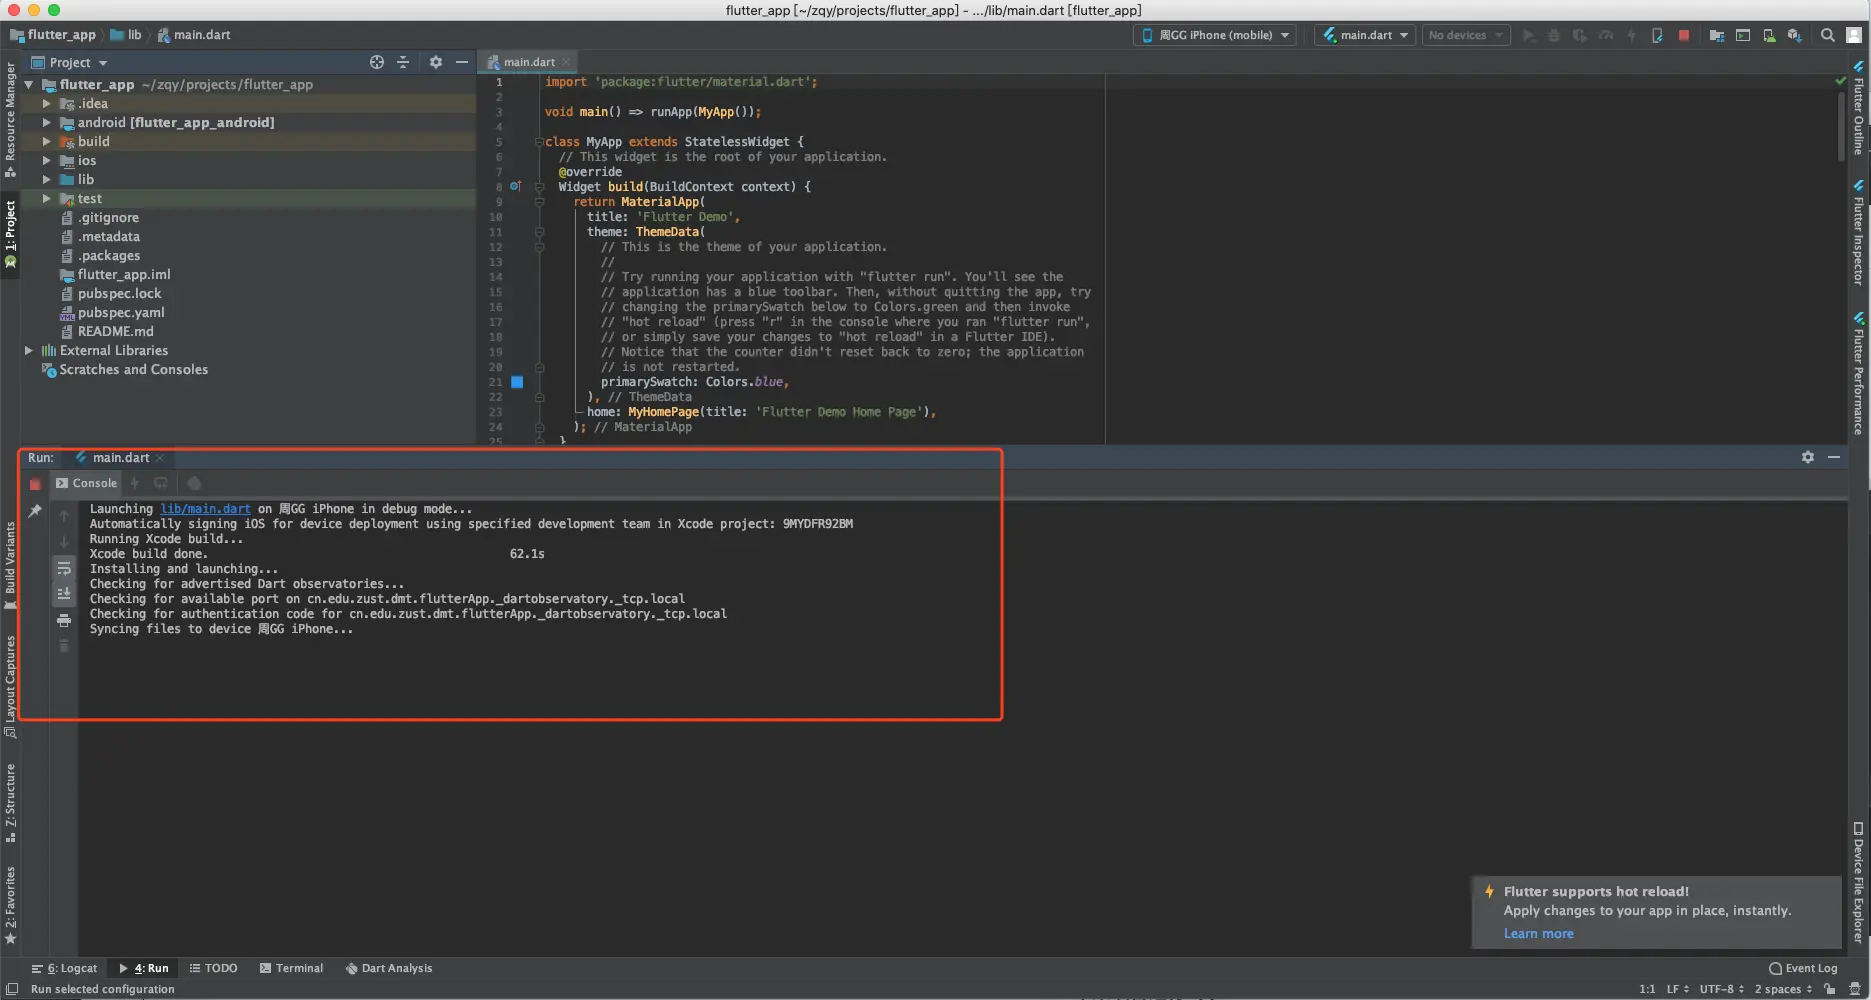
Task: Stop the running app from the top toolbar
Action: (x=1684, y=35)
